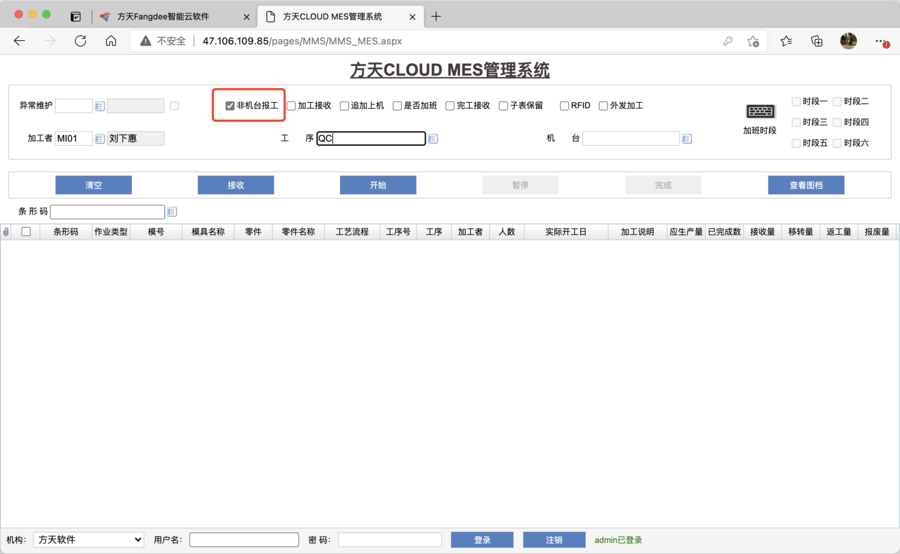Click the 加班时段 keyboard icon
This screenshot has height=554, width=900.
[760, 112]
